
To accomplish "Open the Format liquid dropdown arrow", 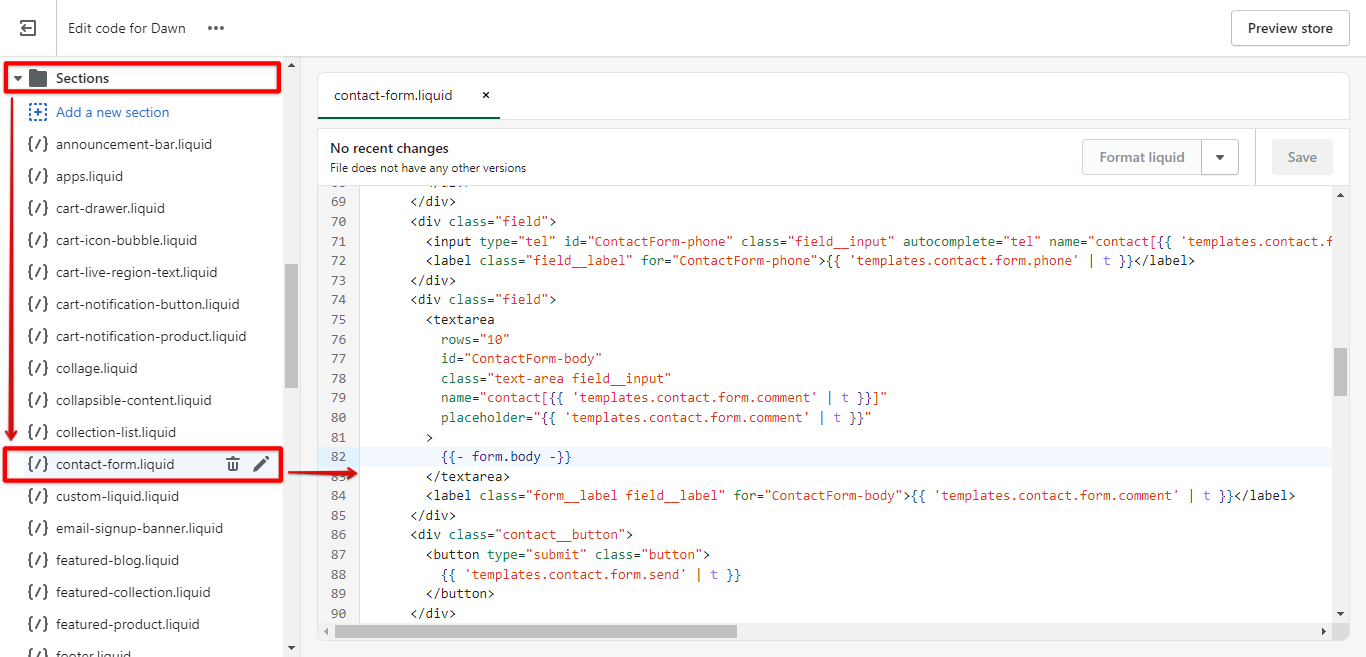I will pos(1221,157).
